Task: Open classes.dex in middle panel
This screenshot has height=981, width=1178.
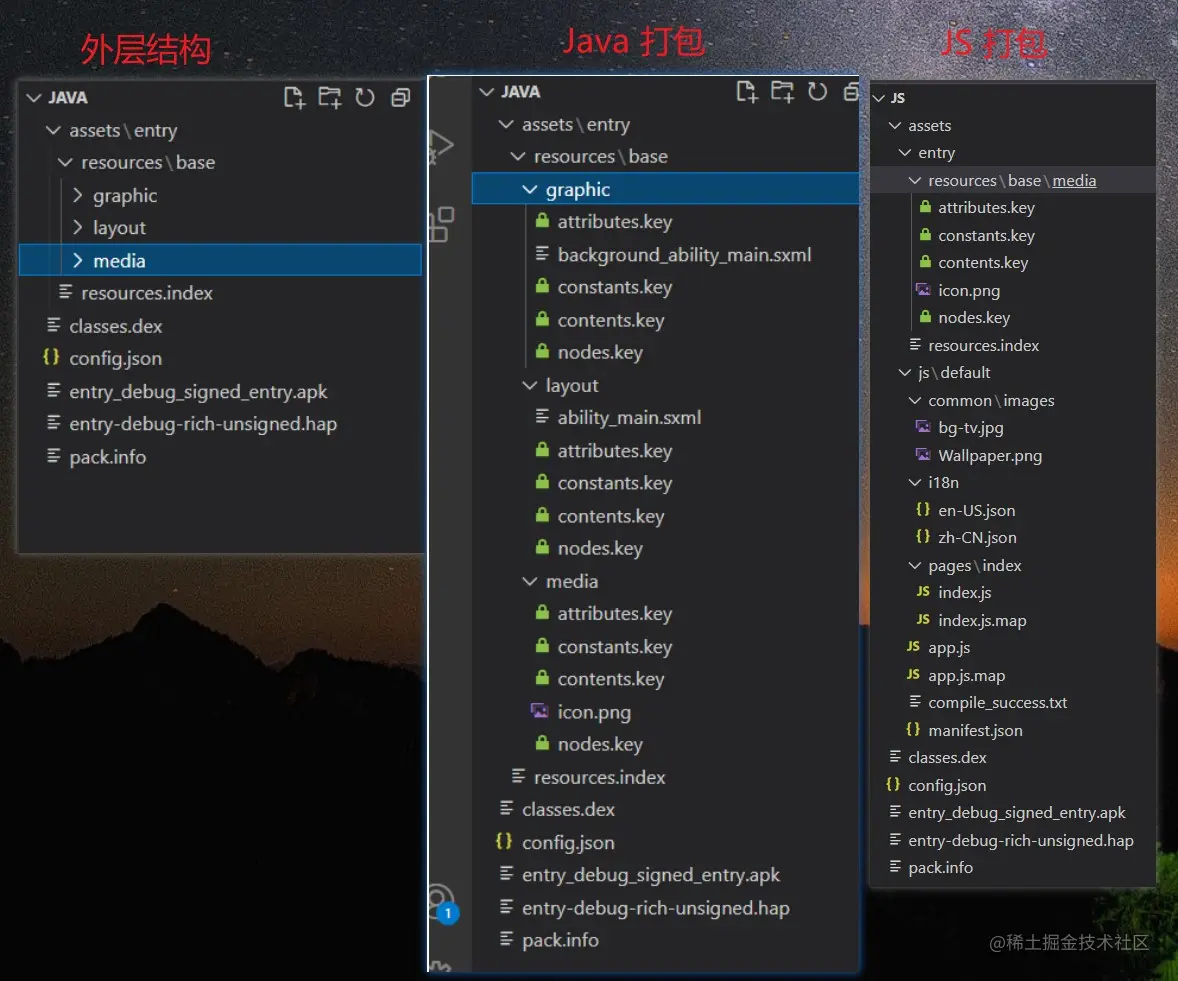Action: click(x=568, y=810)
